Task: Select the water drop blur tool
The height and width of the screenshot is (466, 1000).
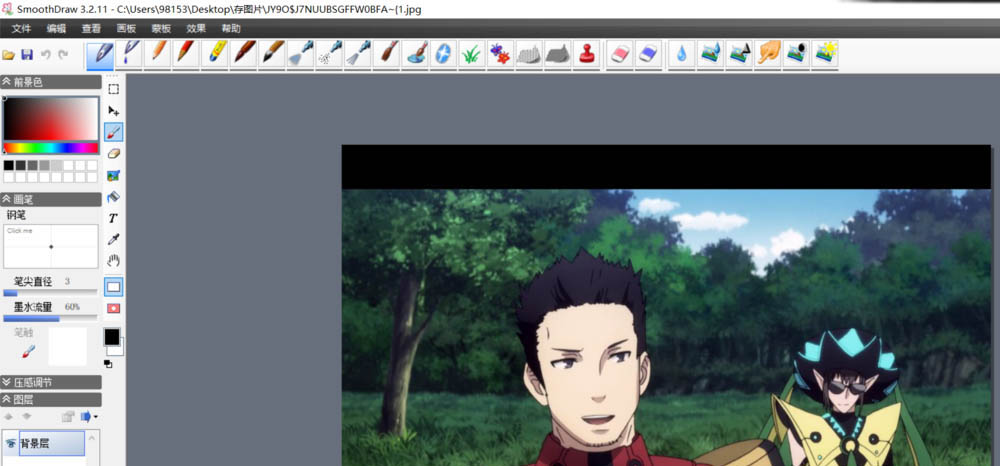Action: (x=682, y=54)
